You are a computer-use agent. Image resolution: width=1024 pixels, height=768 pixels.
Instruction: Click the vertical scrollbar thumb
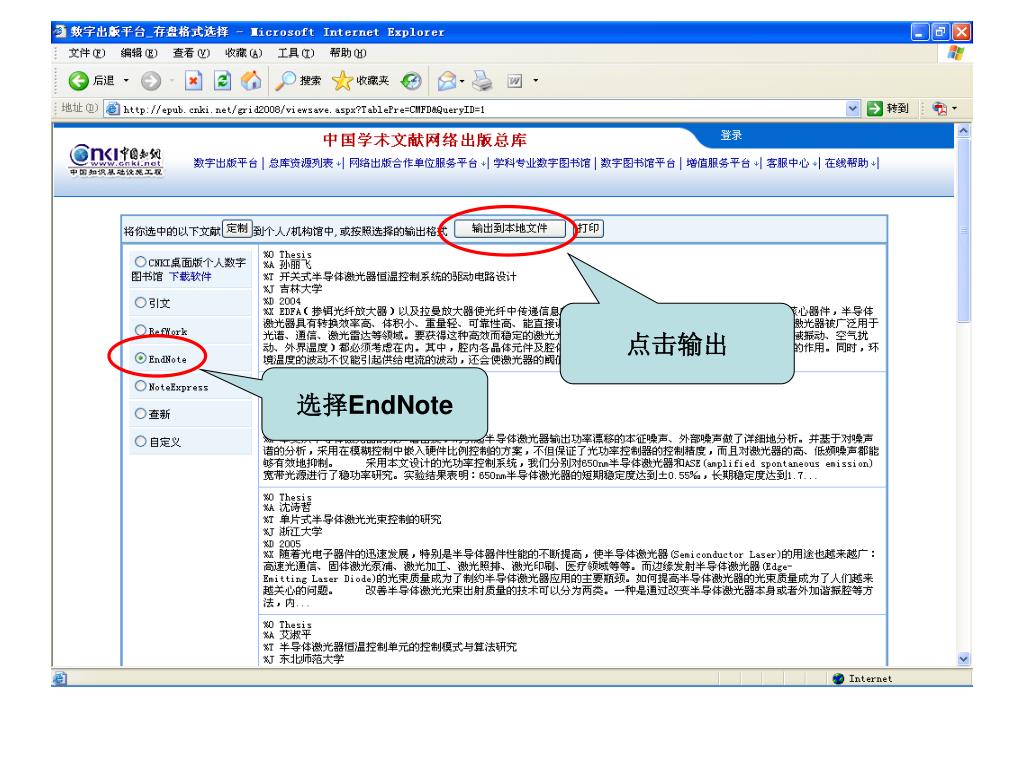pos(963,230)
